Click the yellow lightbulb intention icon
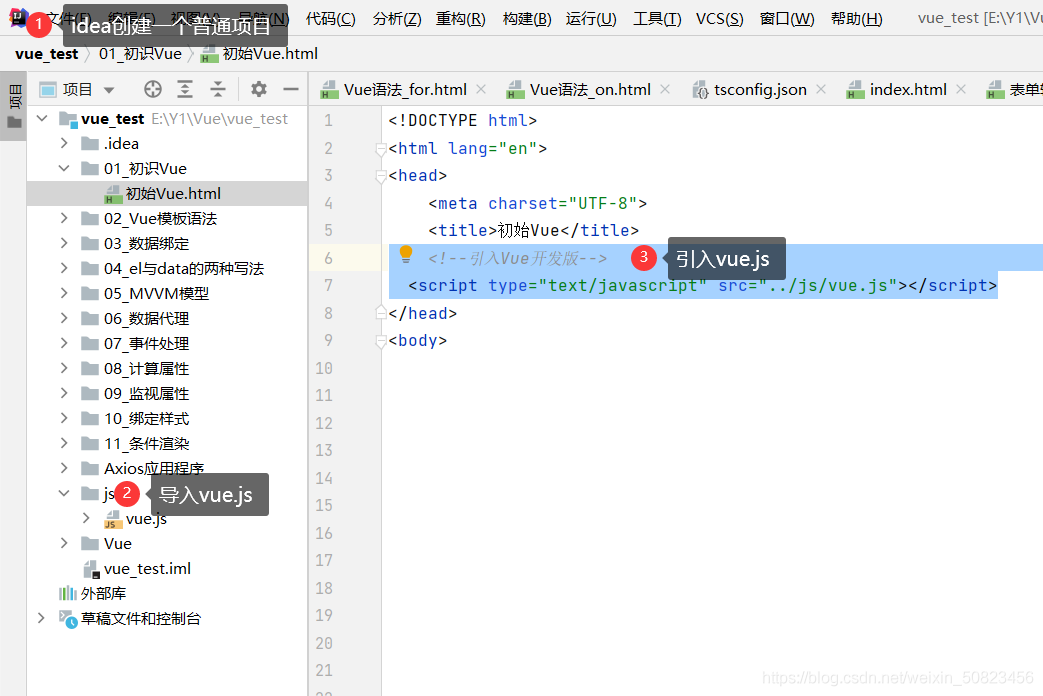Screen dimensions: 1043x696 tap(406, 255)
